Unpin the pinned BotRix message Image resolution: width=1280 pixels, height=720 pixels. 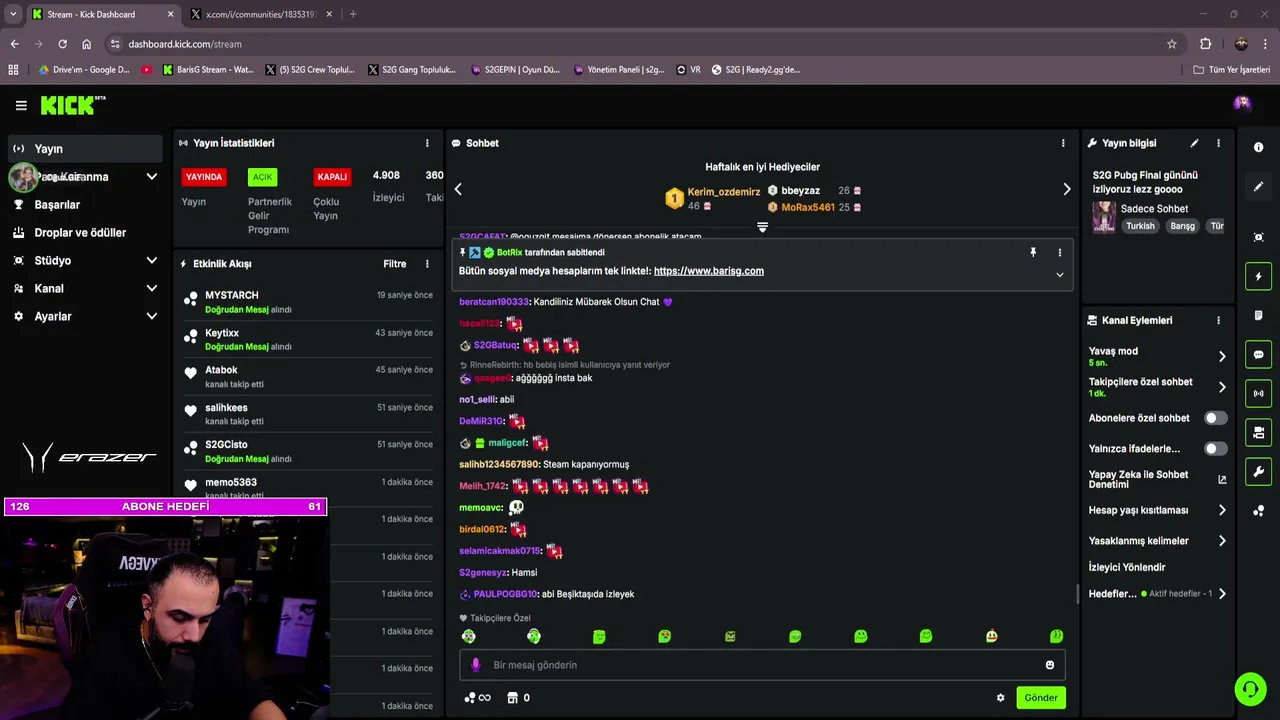point(1033,253)
